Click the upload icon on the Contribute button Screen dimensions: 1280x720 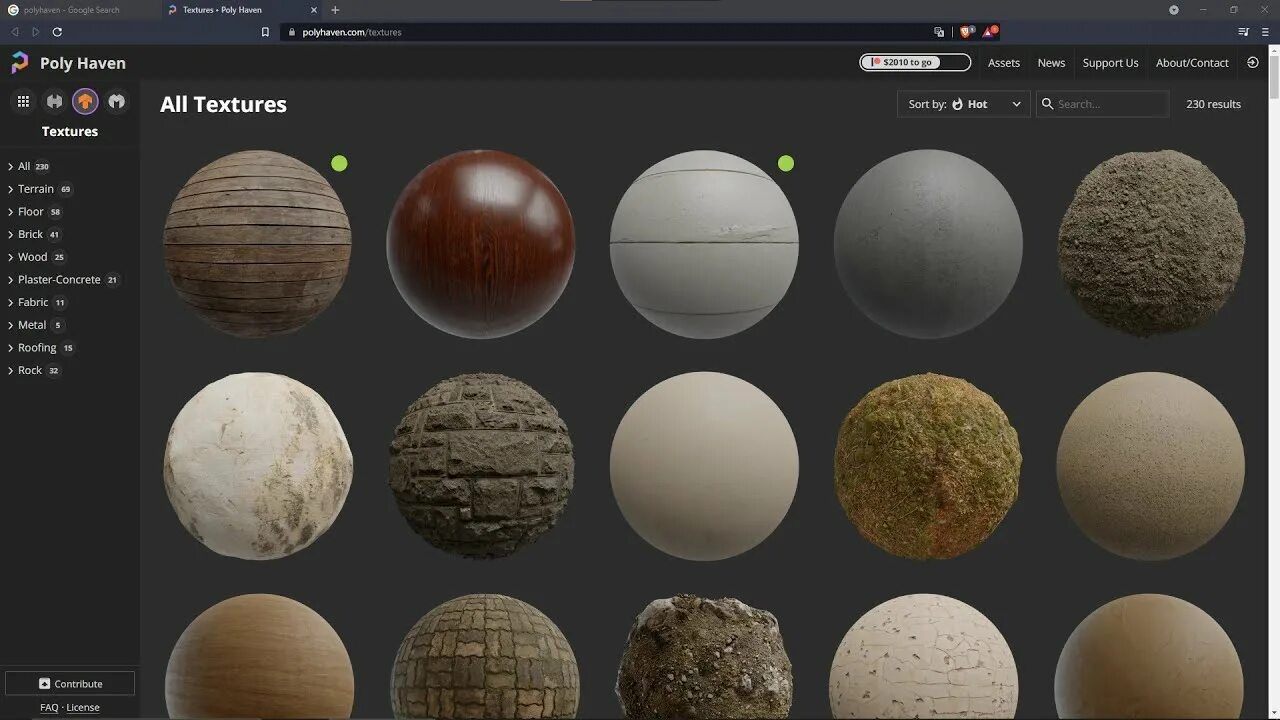click(x=44, y=684)
